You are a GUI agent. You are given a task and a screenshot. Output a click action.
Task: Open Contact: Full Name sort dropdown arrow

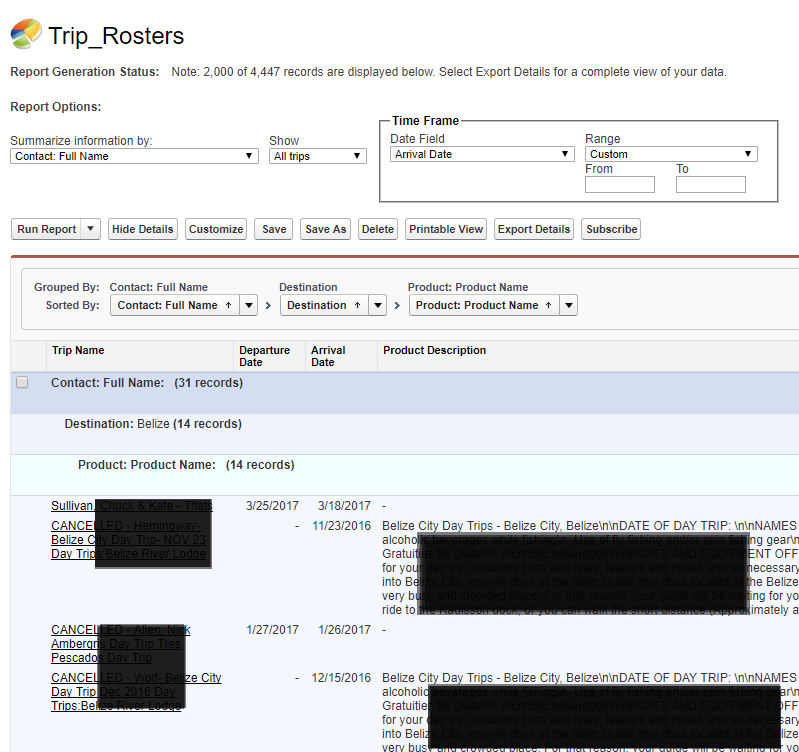(x=249, y=305)
